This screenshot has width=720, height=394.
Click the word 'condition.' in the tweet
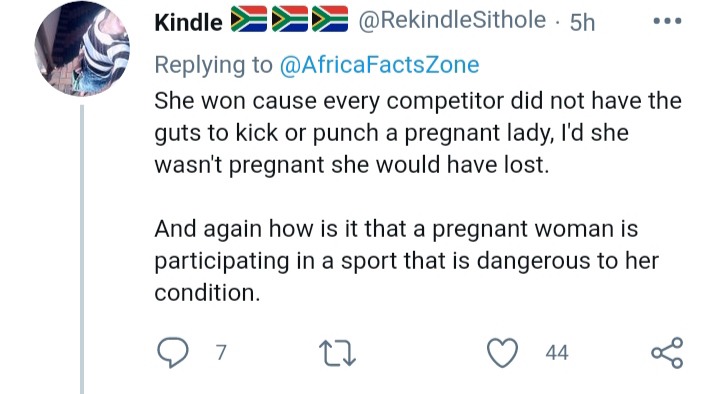pos(207,293)
